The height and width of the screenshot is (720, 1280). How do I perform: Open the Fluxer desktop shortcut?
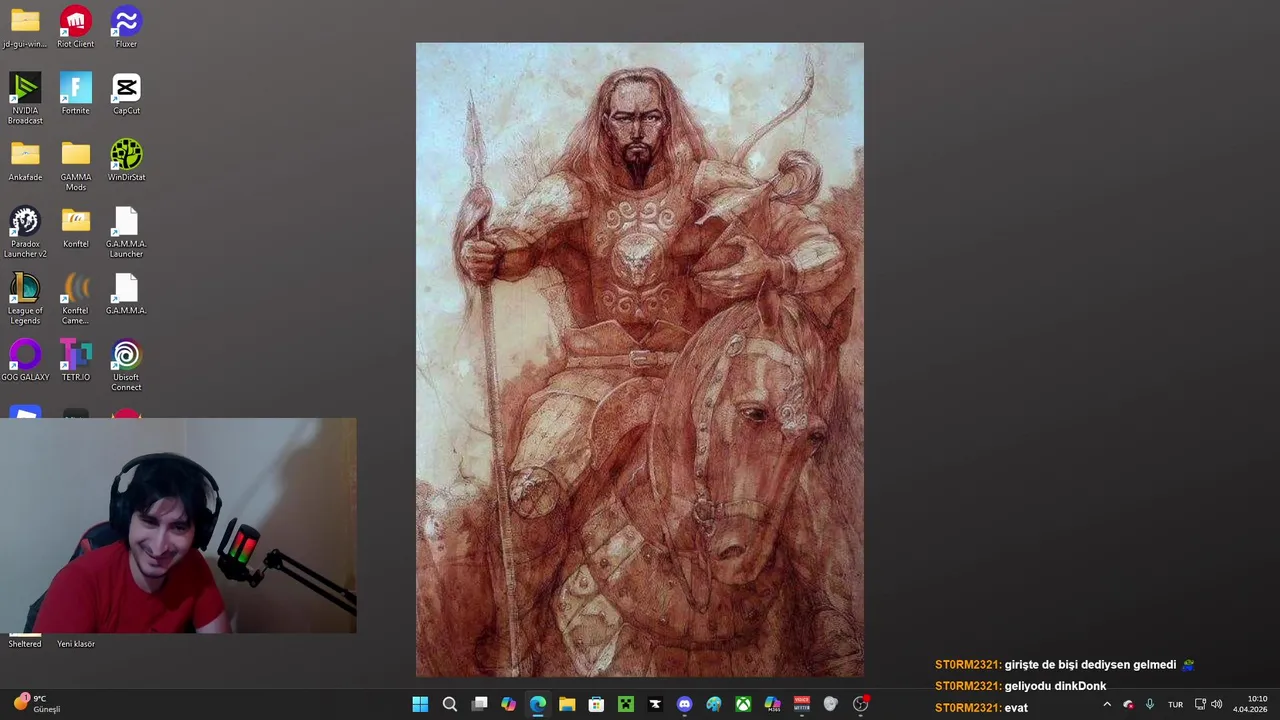tap(126, 27)
